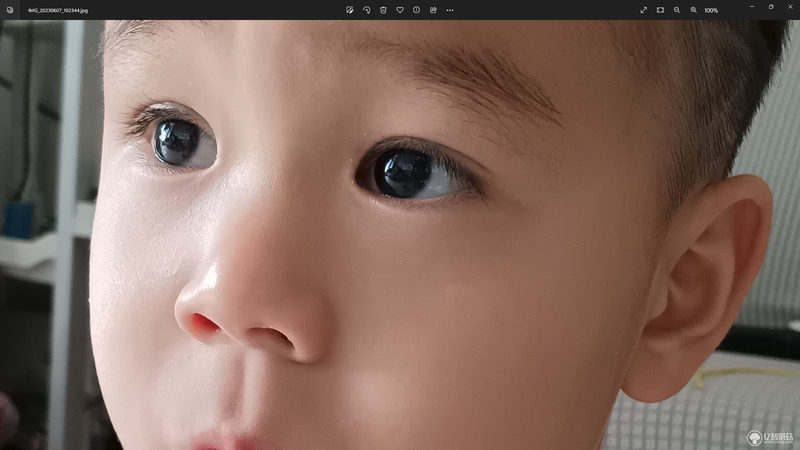Open the Edit image tool
This screenshot has height=450, width=800.
(349, 10)
